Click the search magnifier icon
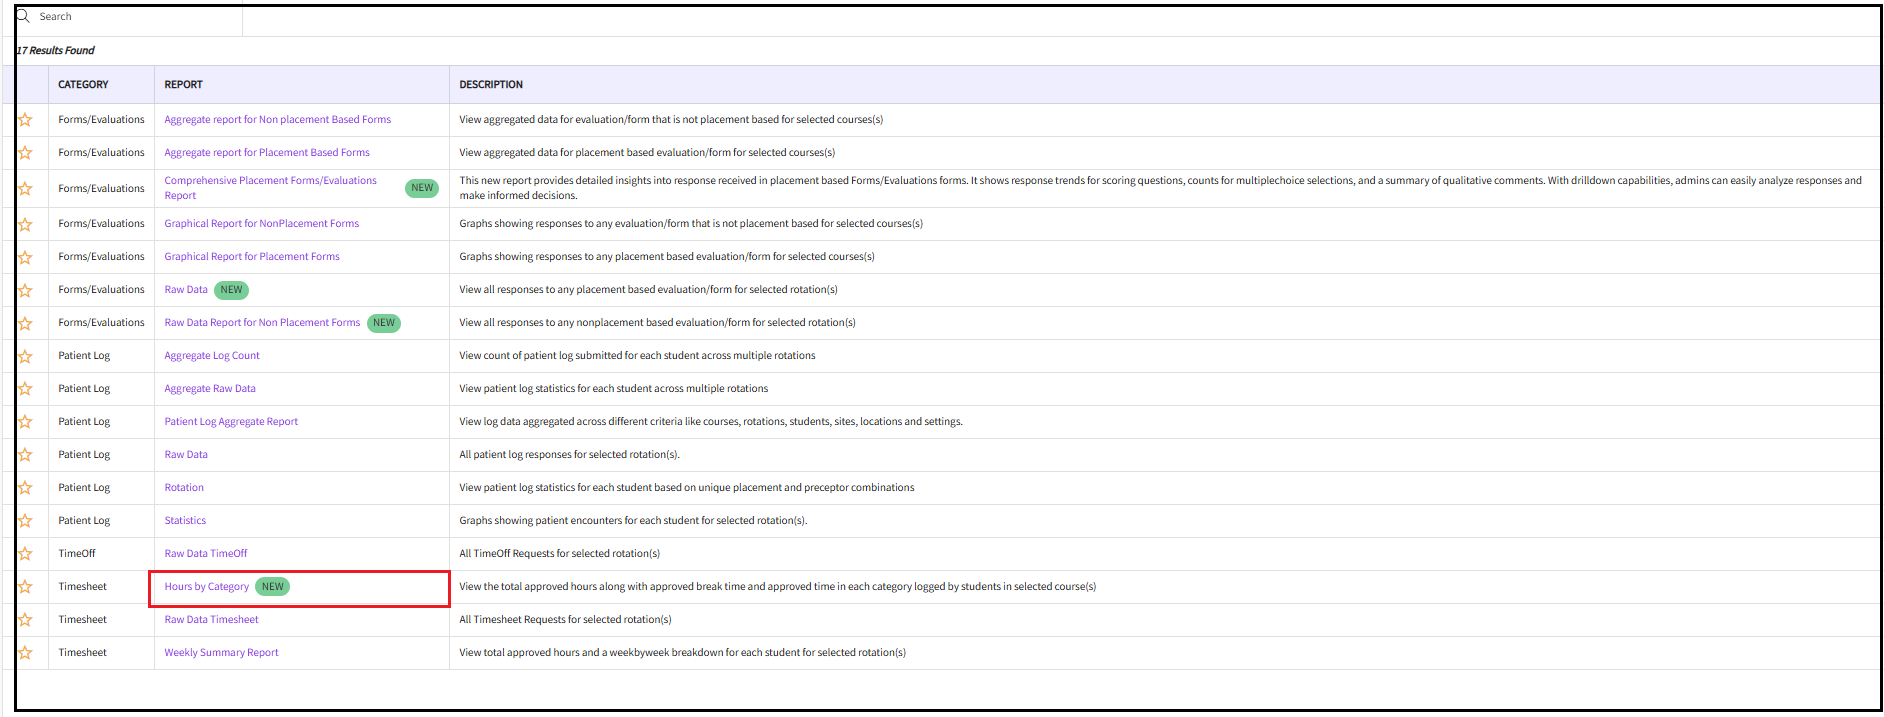Image resolution: width=1884 pixels, height=717 pixels. pyautogui.click(x=23, y=17)
